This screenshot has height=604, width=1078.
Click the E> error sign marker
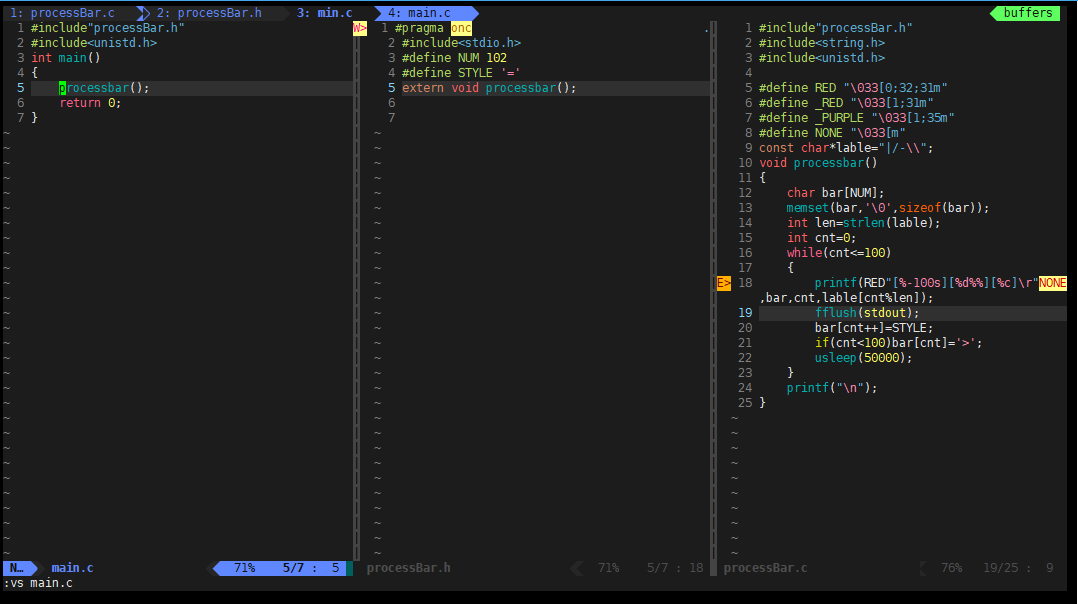coord(724,283)
